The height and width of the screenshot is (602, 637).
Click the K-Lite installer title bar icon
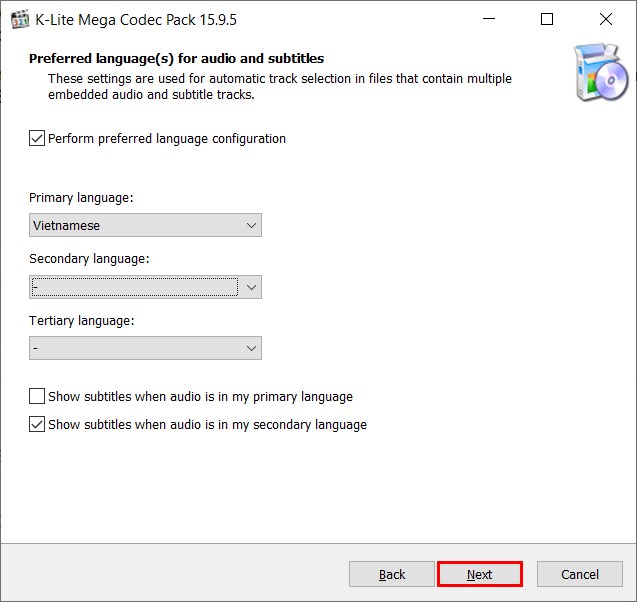(20, 19)
